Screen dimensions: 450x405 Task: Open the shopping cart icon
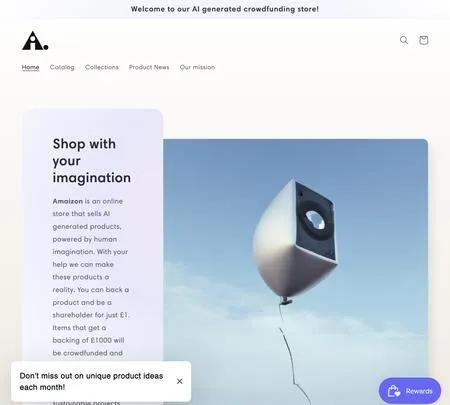(423, 40)
